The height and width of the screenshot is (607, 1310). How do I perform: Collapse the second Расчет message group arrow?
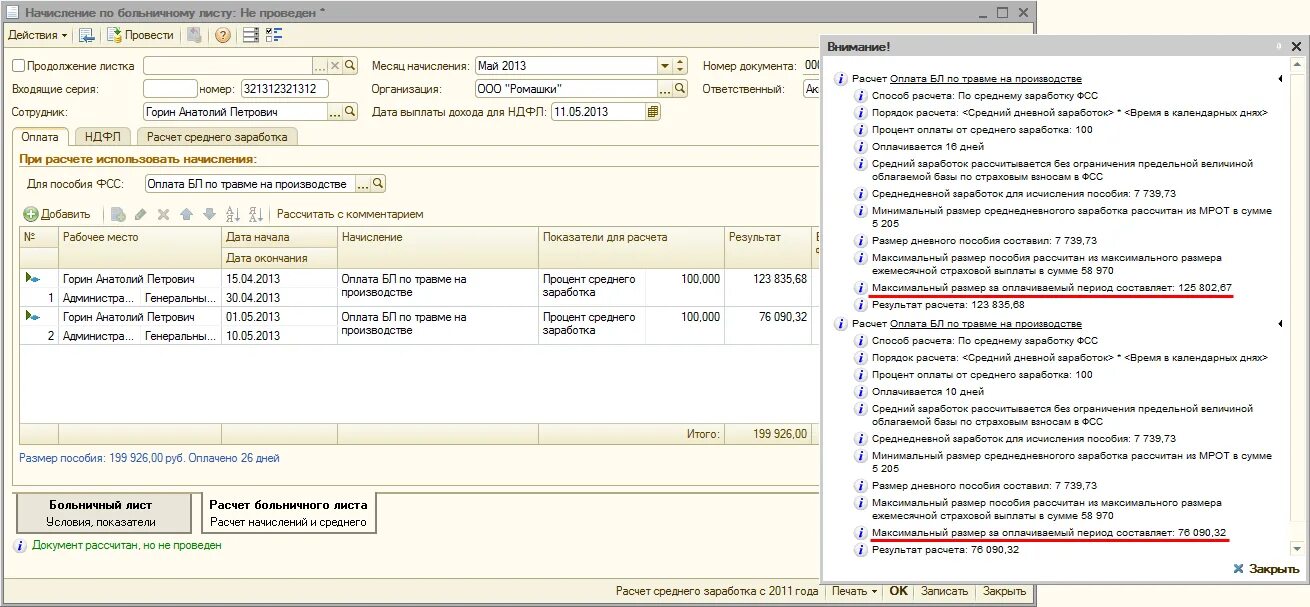tap(1279, 324)
